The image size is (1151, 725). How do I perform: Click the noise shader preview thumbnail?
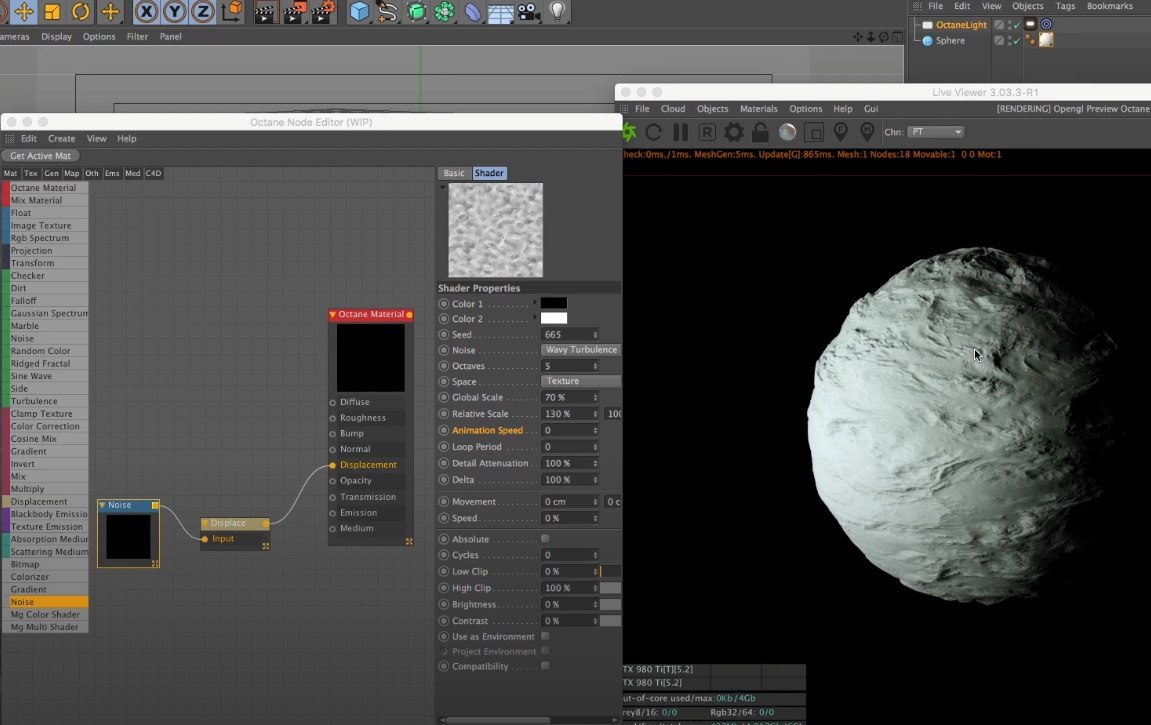coord(495,230)
